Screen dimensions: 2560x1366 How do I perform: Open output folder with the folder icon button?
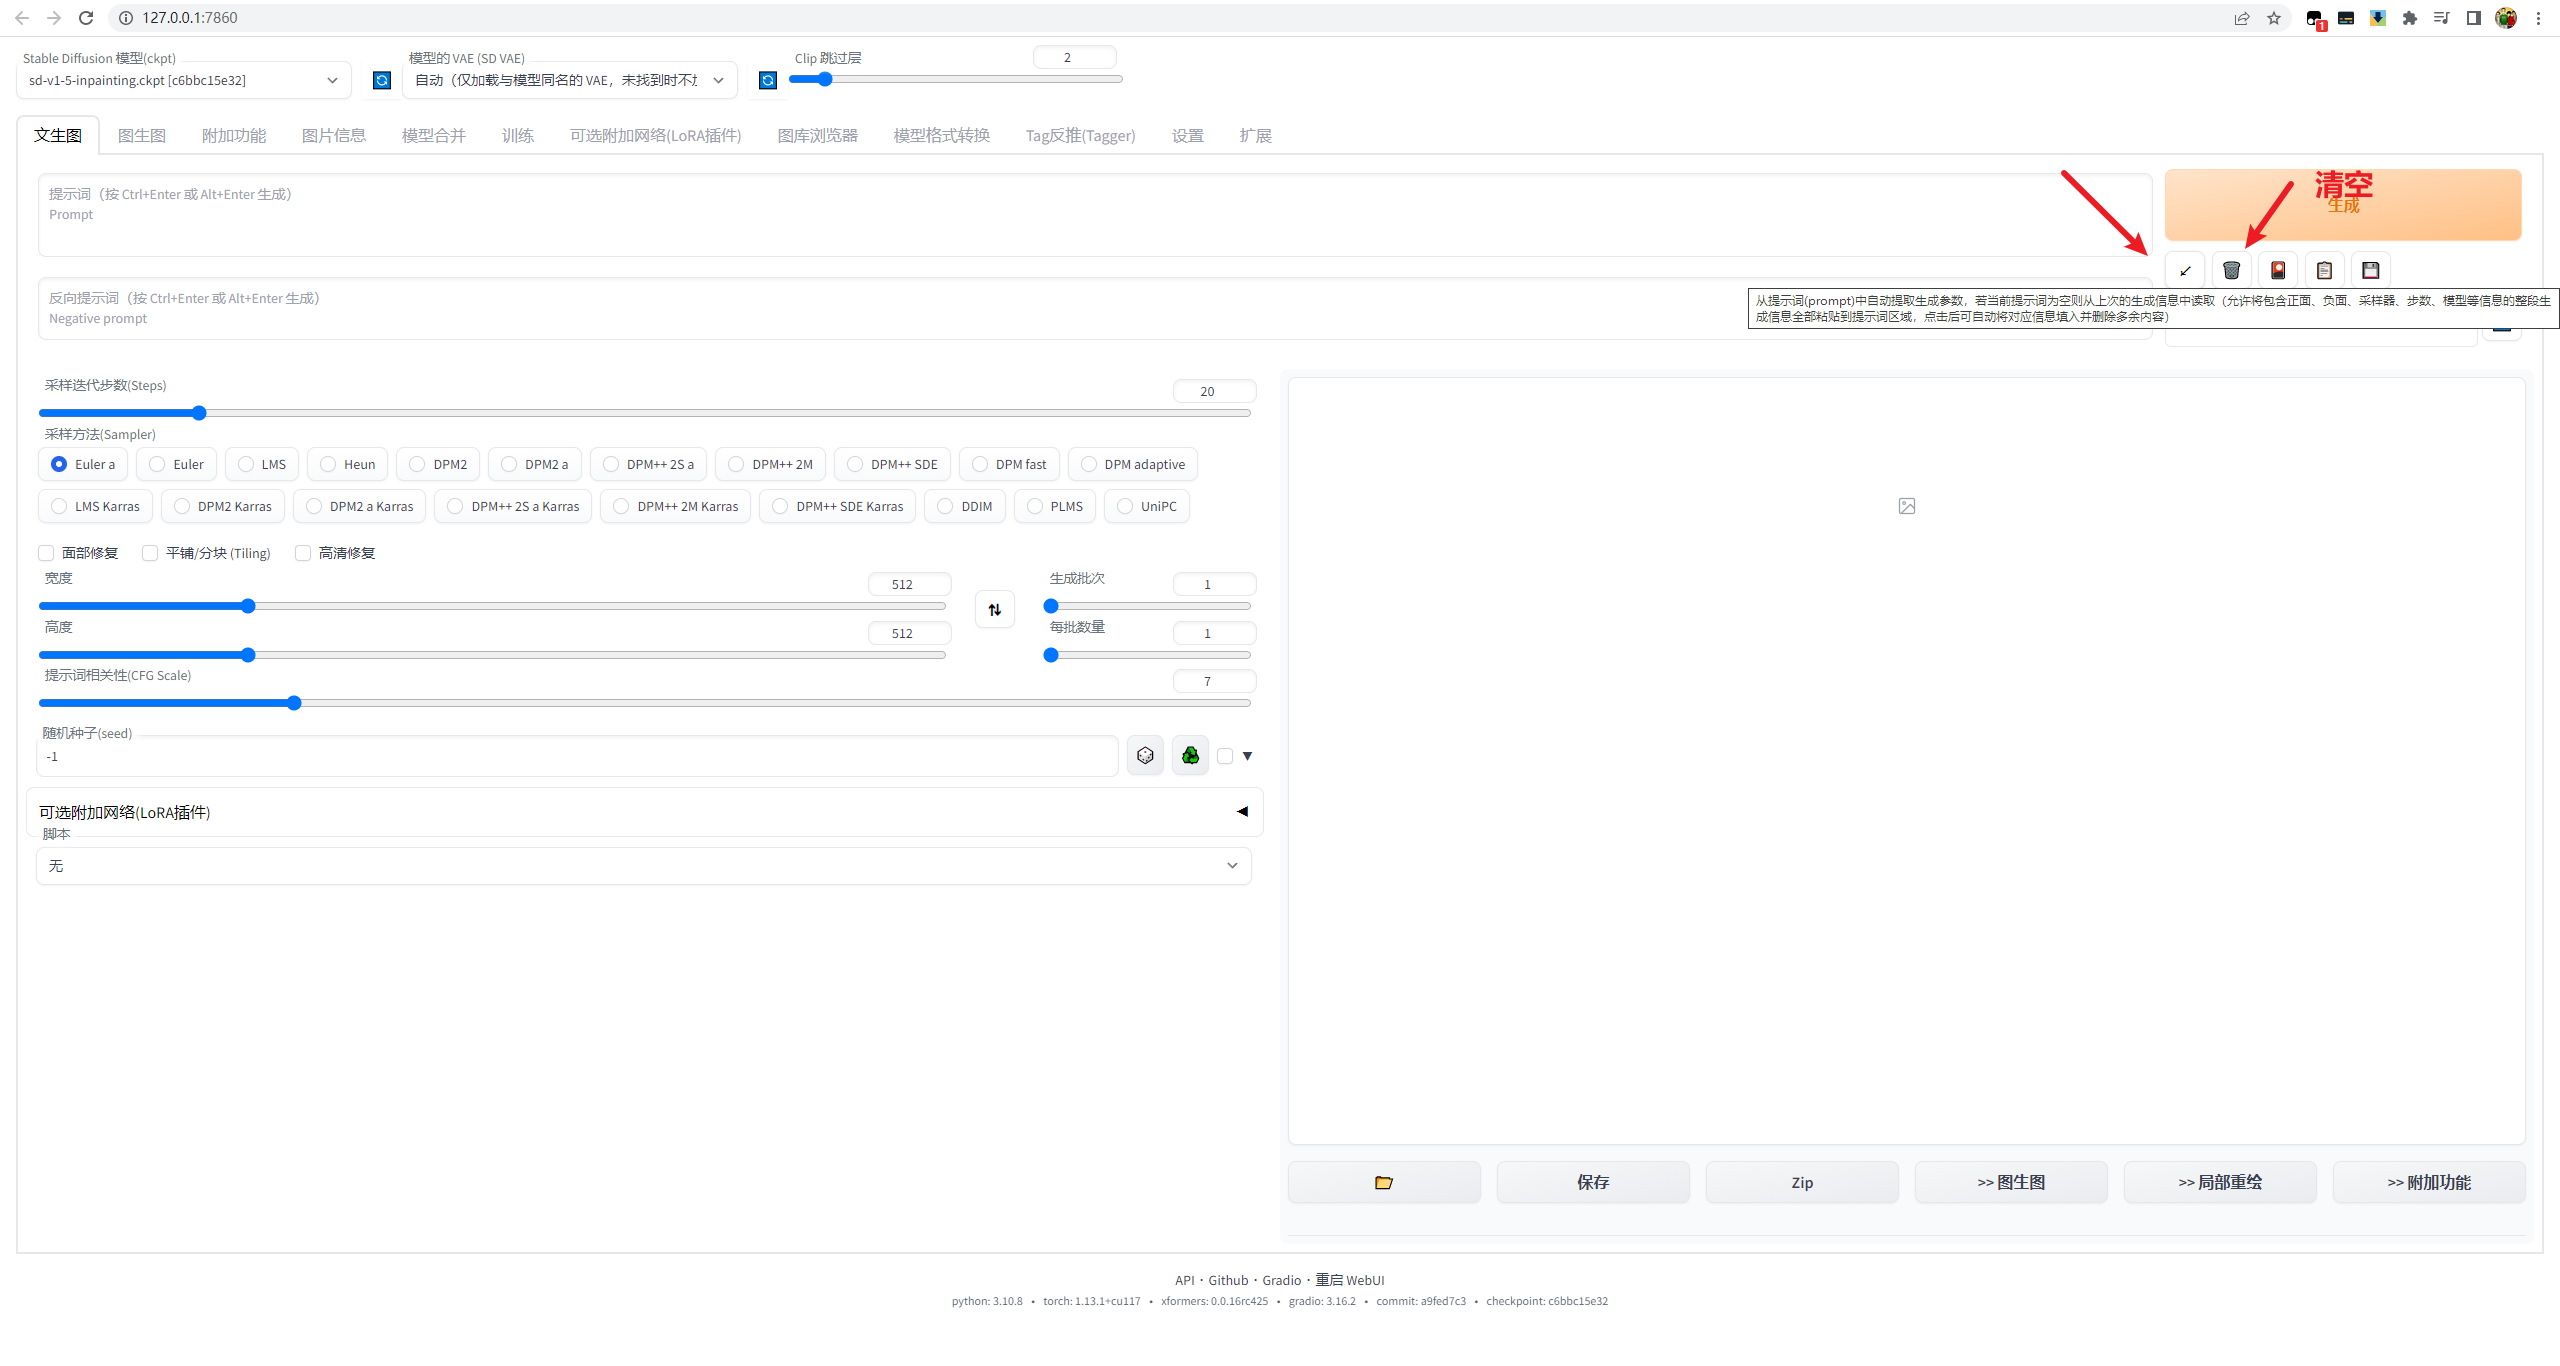(x=1383, y=1182)
